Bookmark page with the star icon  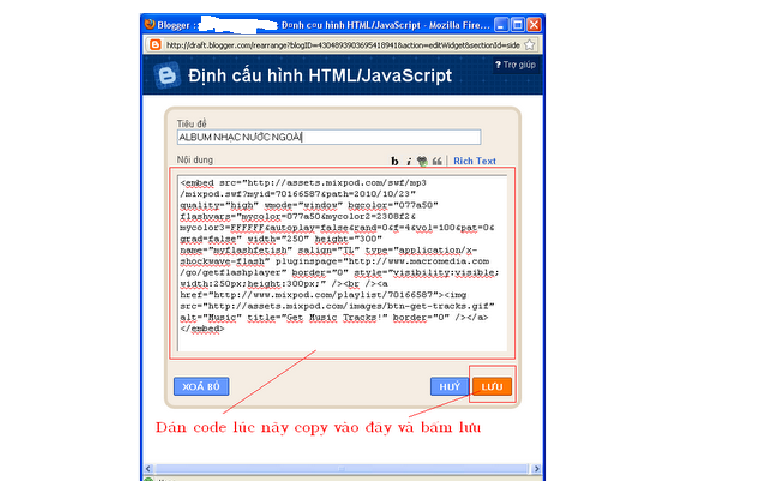click(x=529, y=45)
